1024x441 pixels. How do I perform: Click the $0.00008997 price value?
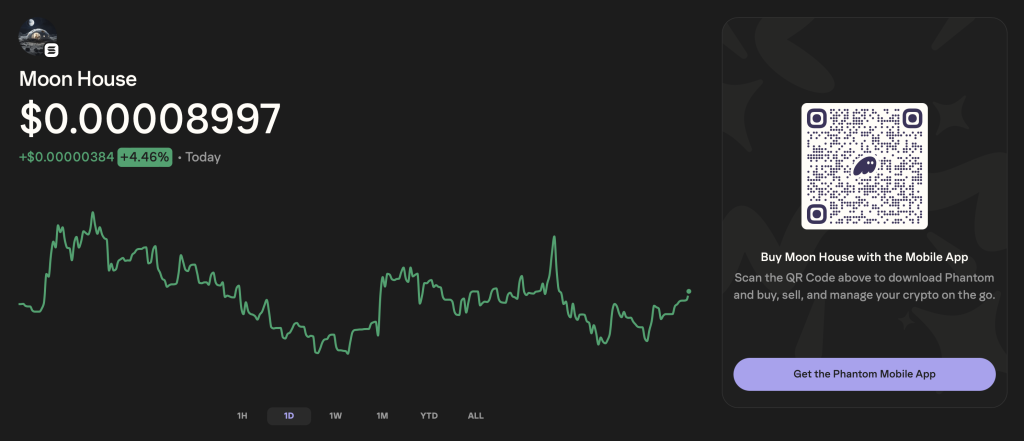pos(150,119)
